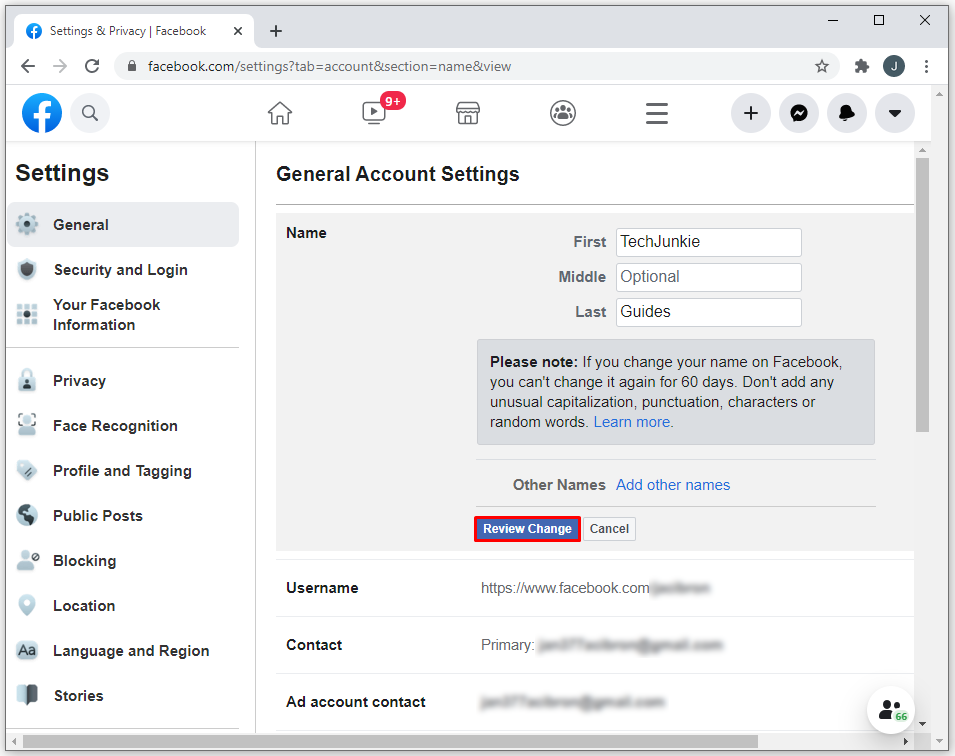
Task: Select Security and Login settings
Action: (x=120, y=270)
